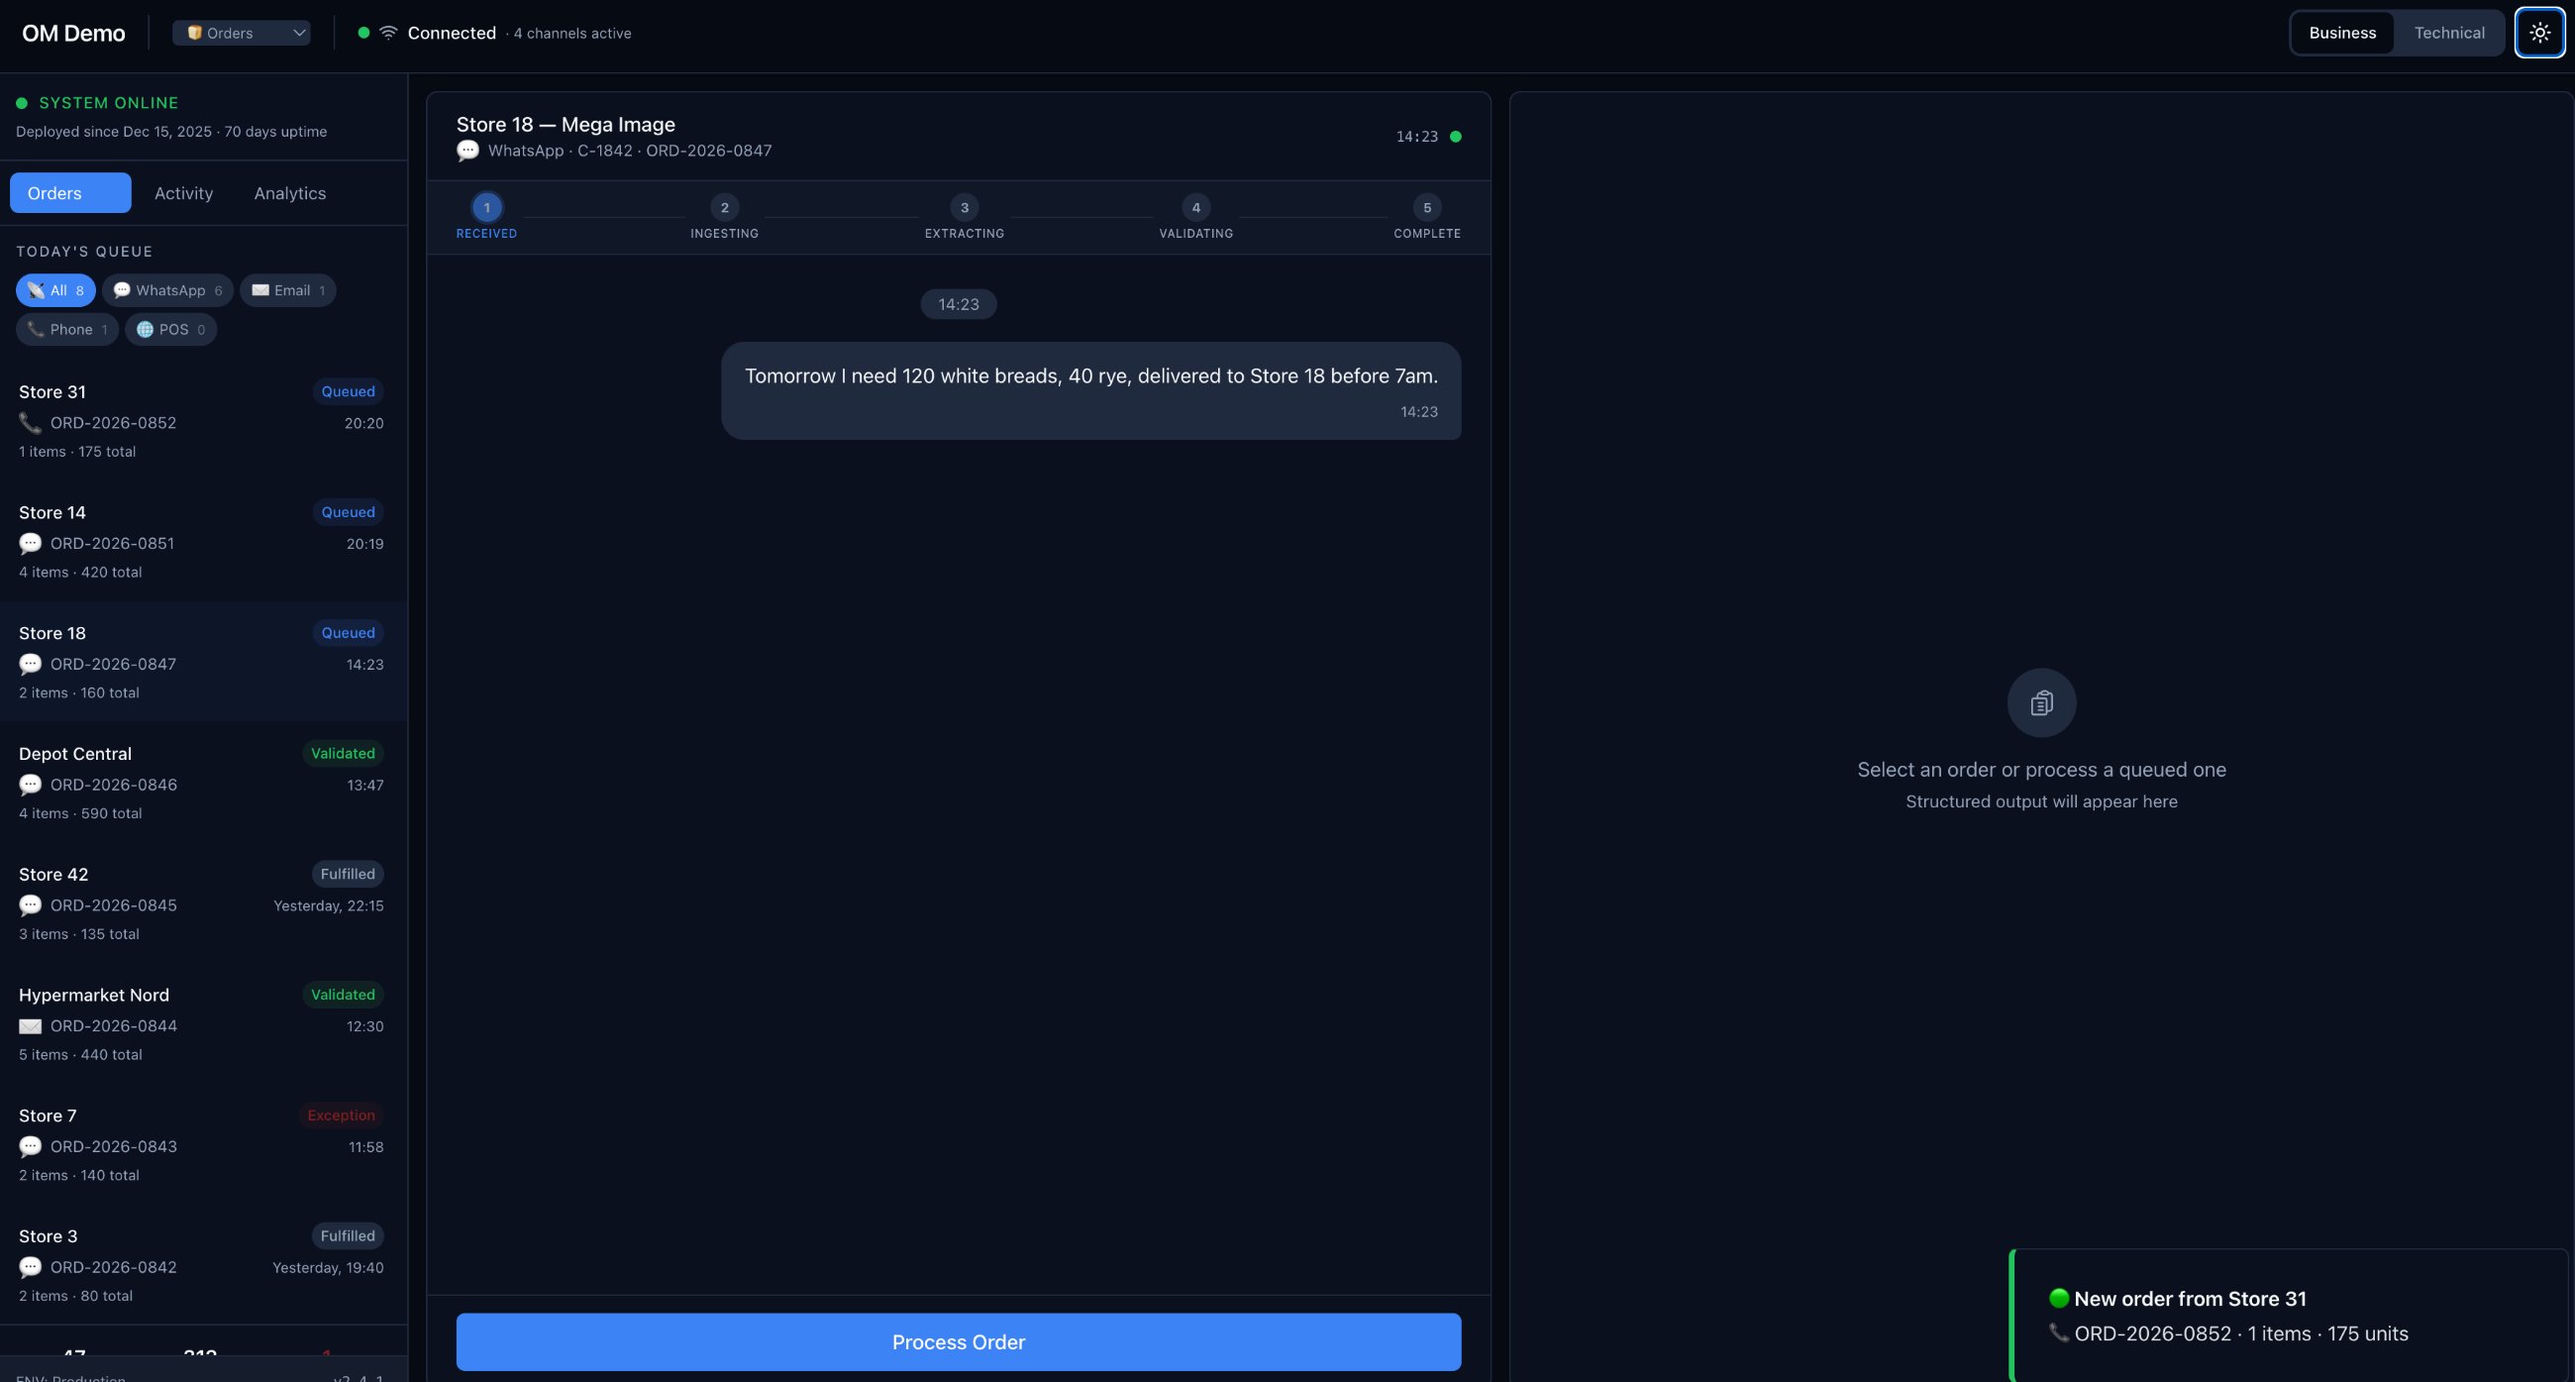The width and height of the screenshot is (2575, 1382).
Task: Enable the Email channel filter
Action: pyautogui.click(x=288, y=290)
